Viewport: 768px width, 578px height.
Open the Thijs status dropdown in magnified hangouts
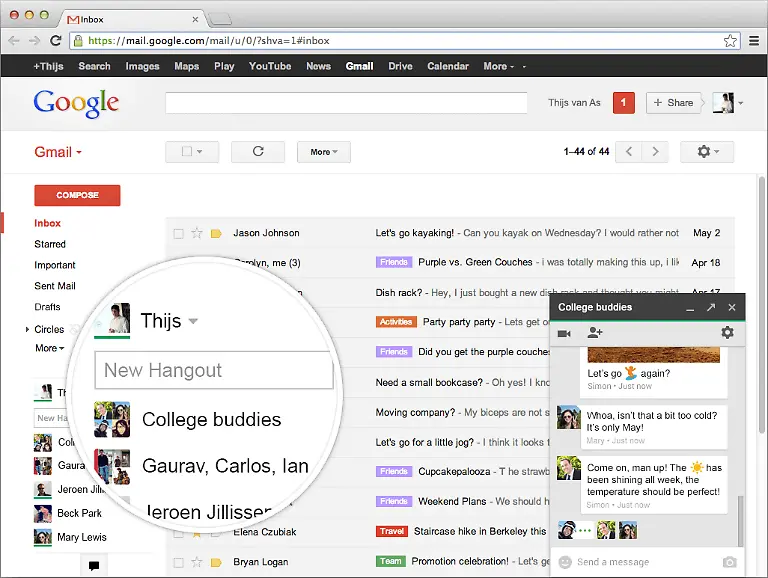pos(193,321)
